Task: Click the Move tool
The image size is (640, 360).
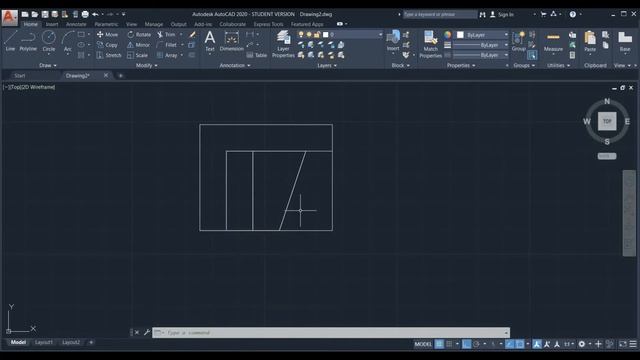Action: point(107,35)
